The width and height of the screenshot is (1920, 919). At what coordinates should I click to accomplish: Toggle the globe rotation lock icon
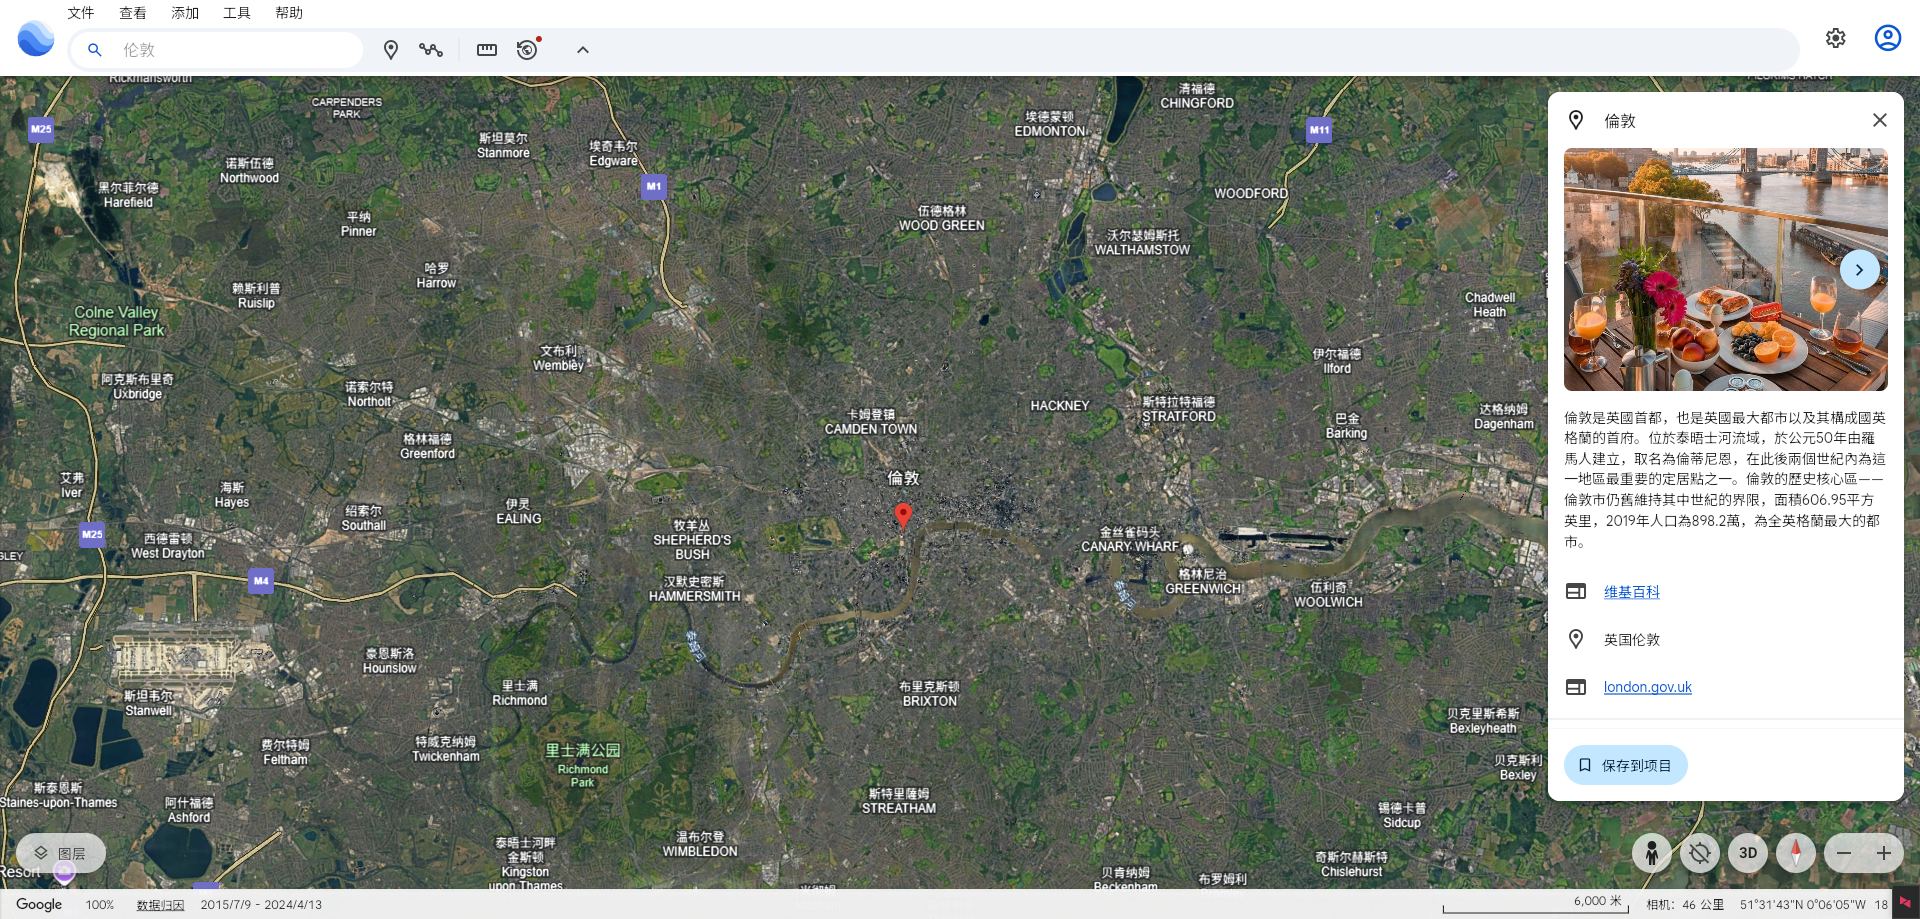(x=1699, y=853)
